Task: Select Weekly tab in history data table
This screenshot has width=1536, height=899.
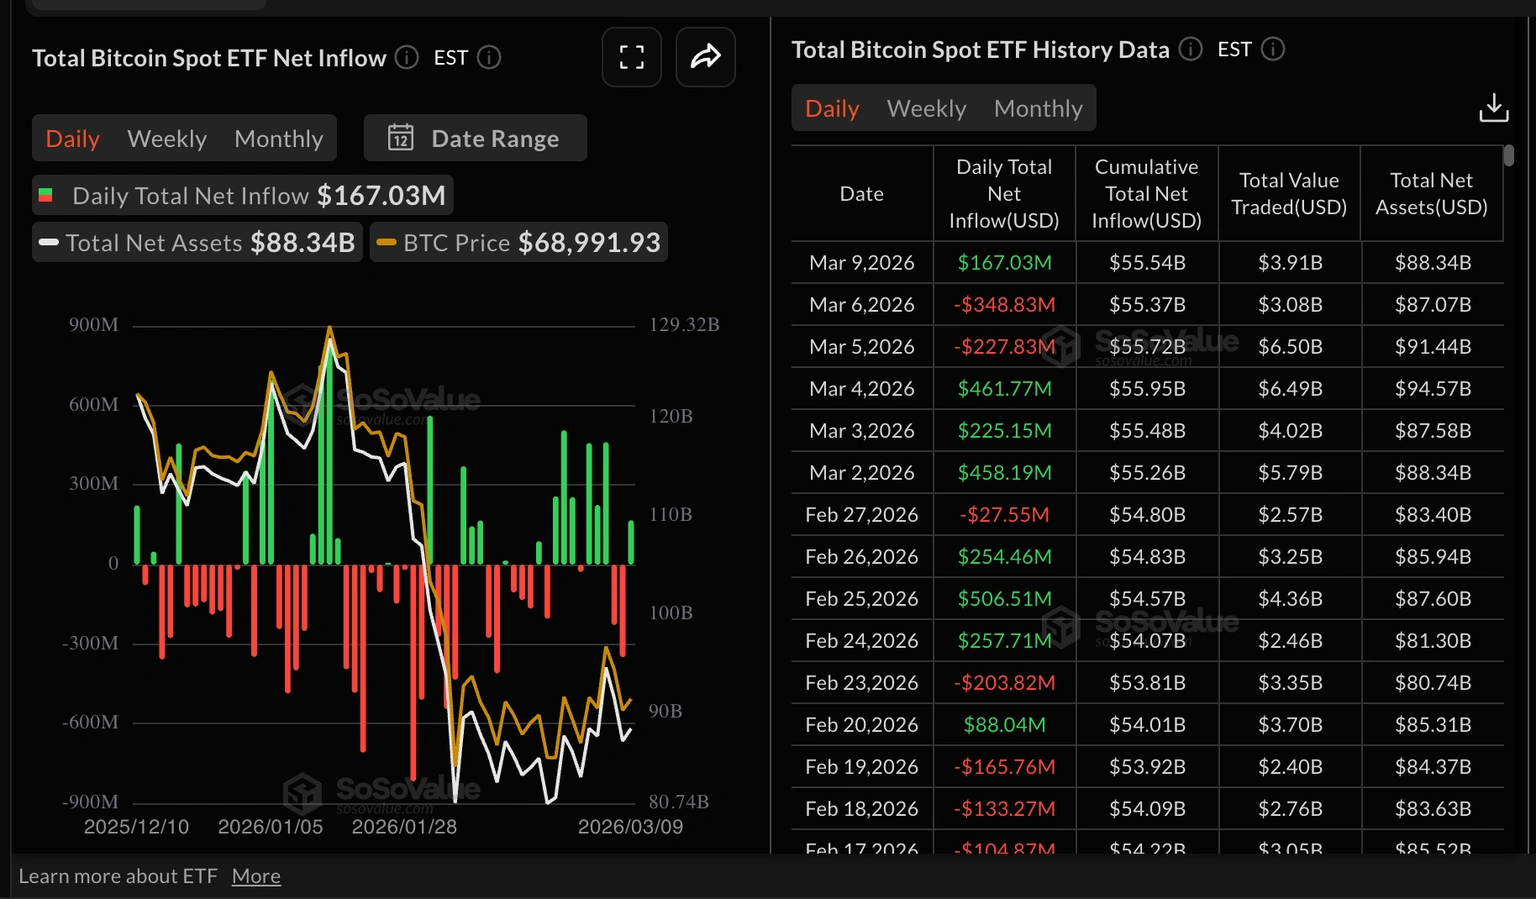Action: 927,108
